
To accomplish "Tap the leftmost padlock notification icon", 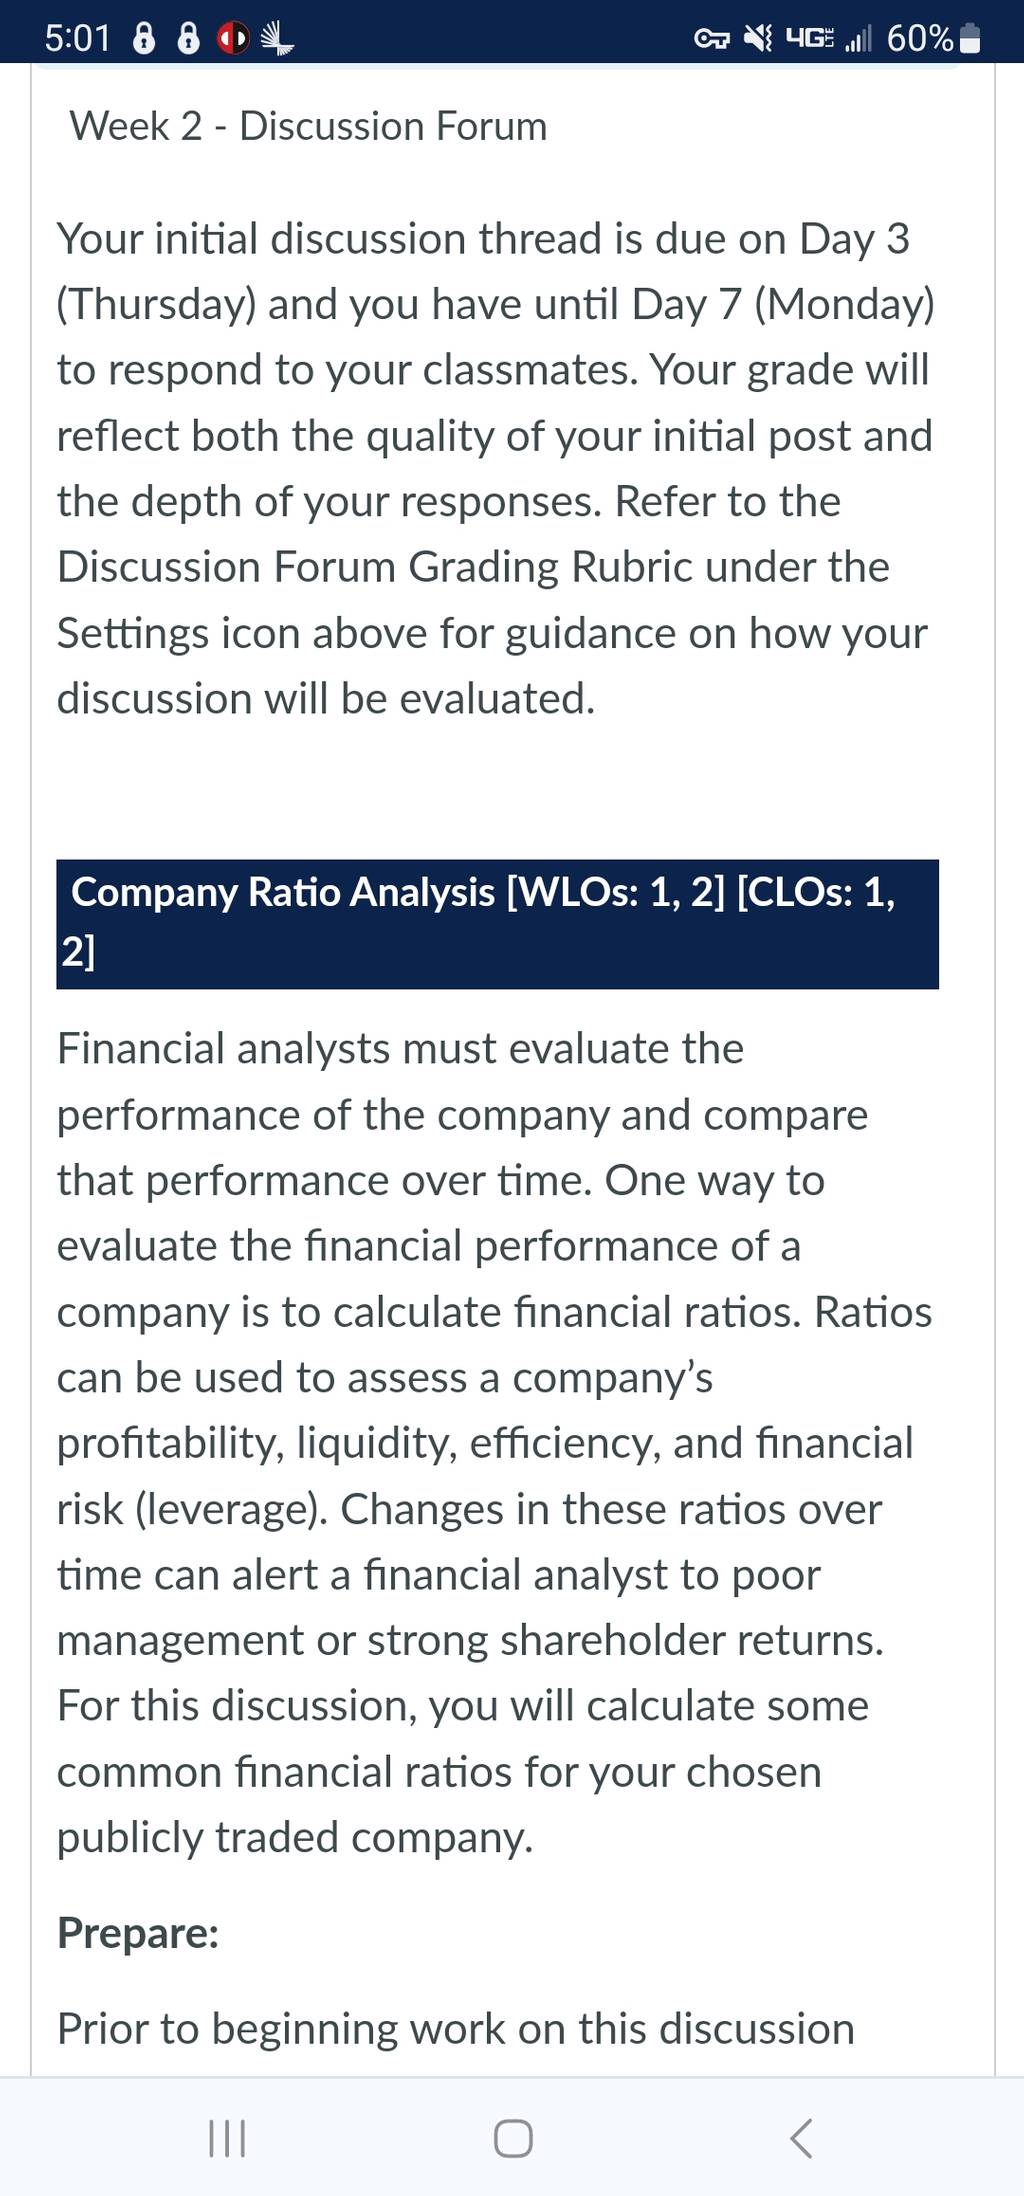I will point(144,38).
